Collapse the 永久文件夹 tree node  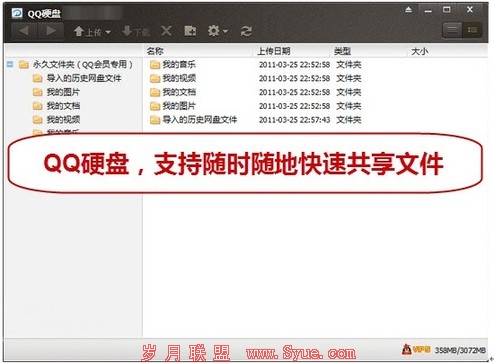[10, 64]
